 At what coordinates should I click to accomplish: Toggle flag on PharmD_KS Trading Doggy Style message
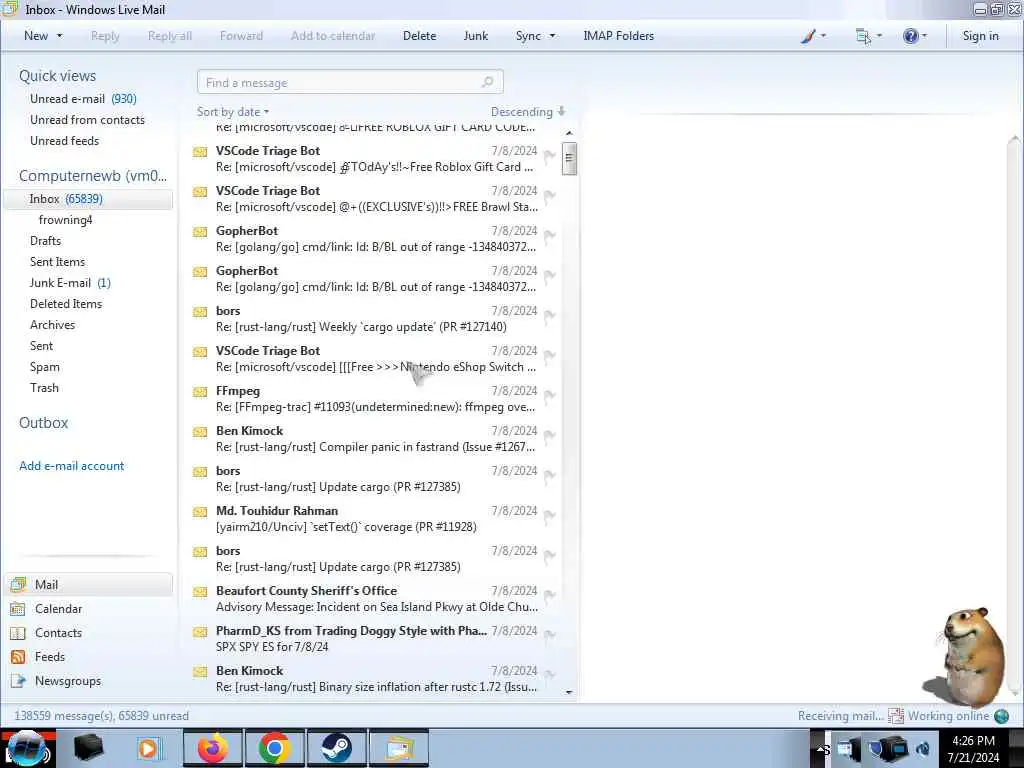pyautogui.click(x=550, y=635)
